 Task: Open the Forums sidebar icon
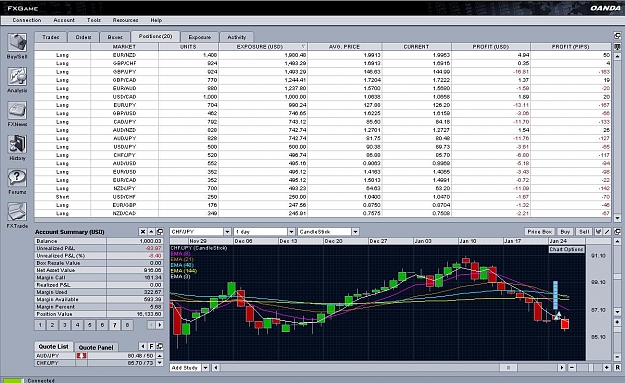pos(17,178)
